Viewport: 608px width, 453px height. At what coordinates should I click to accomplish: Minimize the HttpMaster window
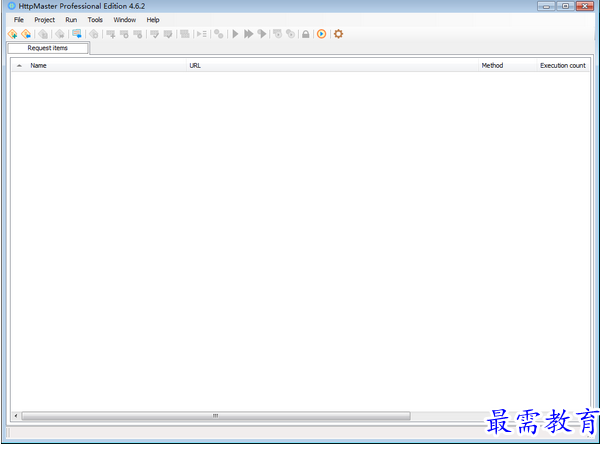pos(546,6)
